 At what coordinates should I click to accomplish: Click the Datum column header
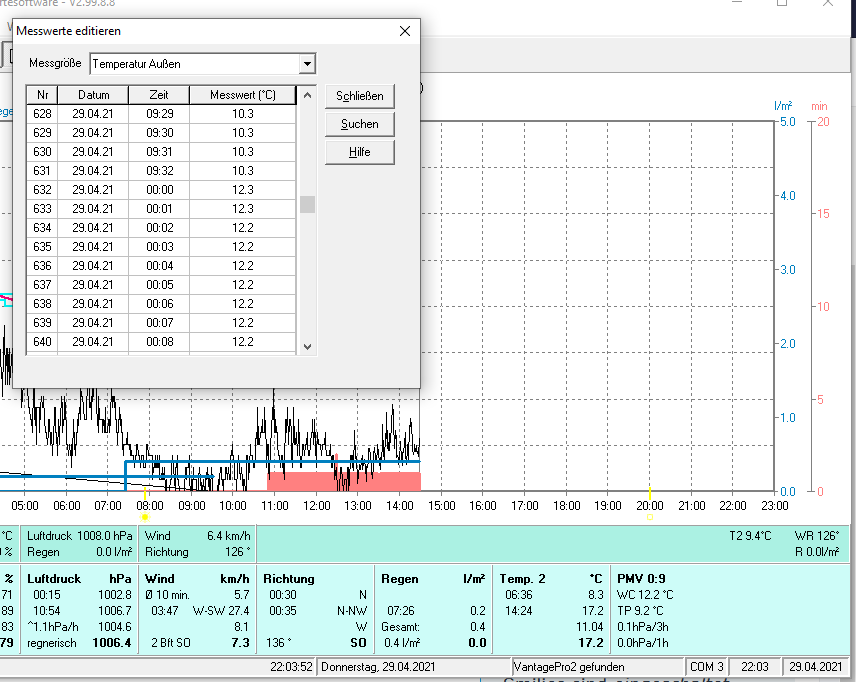click(x=94, y=95)
